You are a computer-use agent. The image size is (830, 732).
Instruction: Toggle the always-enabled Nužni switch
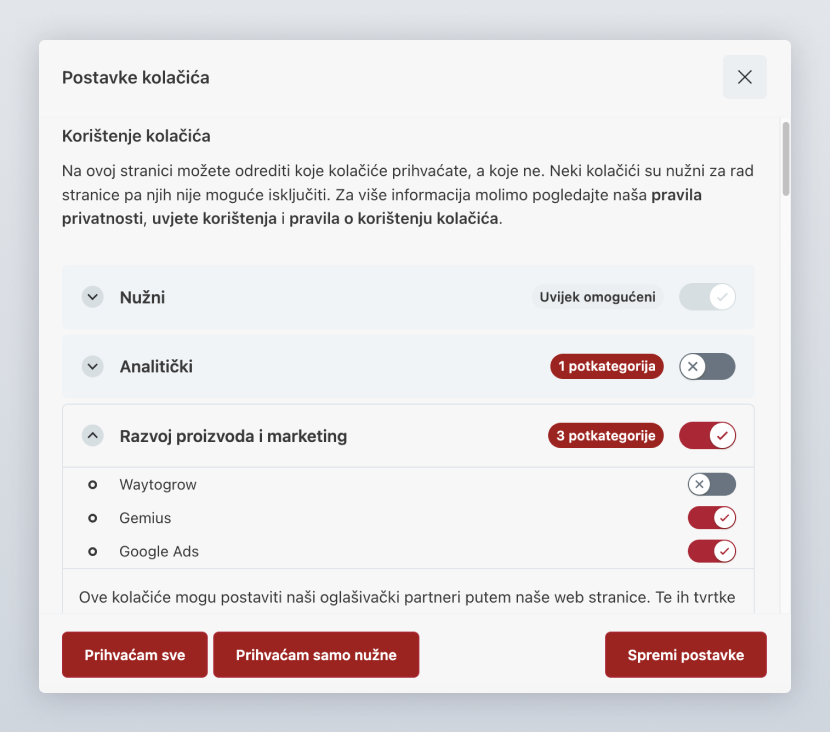pos(707,297)
